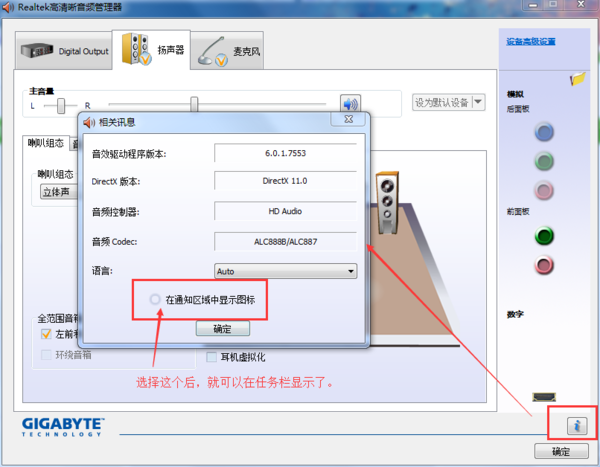
Task: Click the main window 确定 button
Action: pyautogui.click(x=561, y=451)
